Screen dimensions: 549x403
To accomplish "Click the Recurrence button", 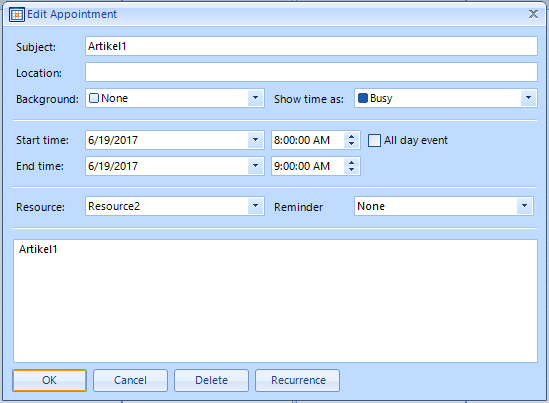I will click(298, 380).
